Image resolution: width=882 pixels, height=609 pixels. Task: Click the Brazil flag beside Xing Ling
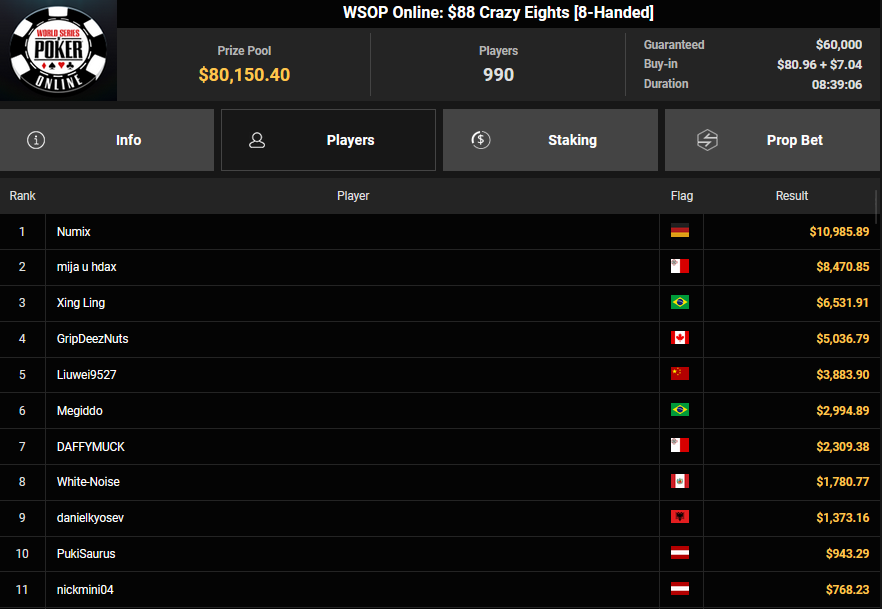pos(680,303)
